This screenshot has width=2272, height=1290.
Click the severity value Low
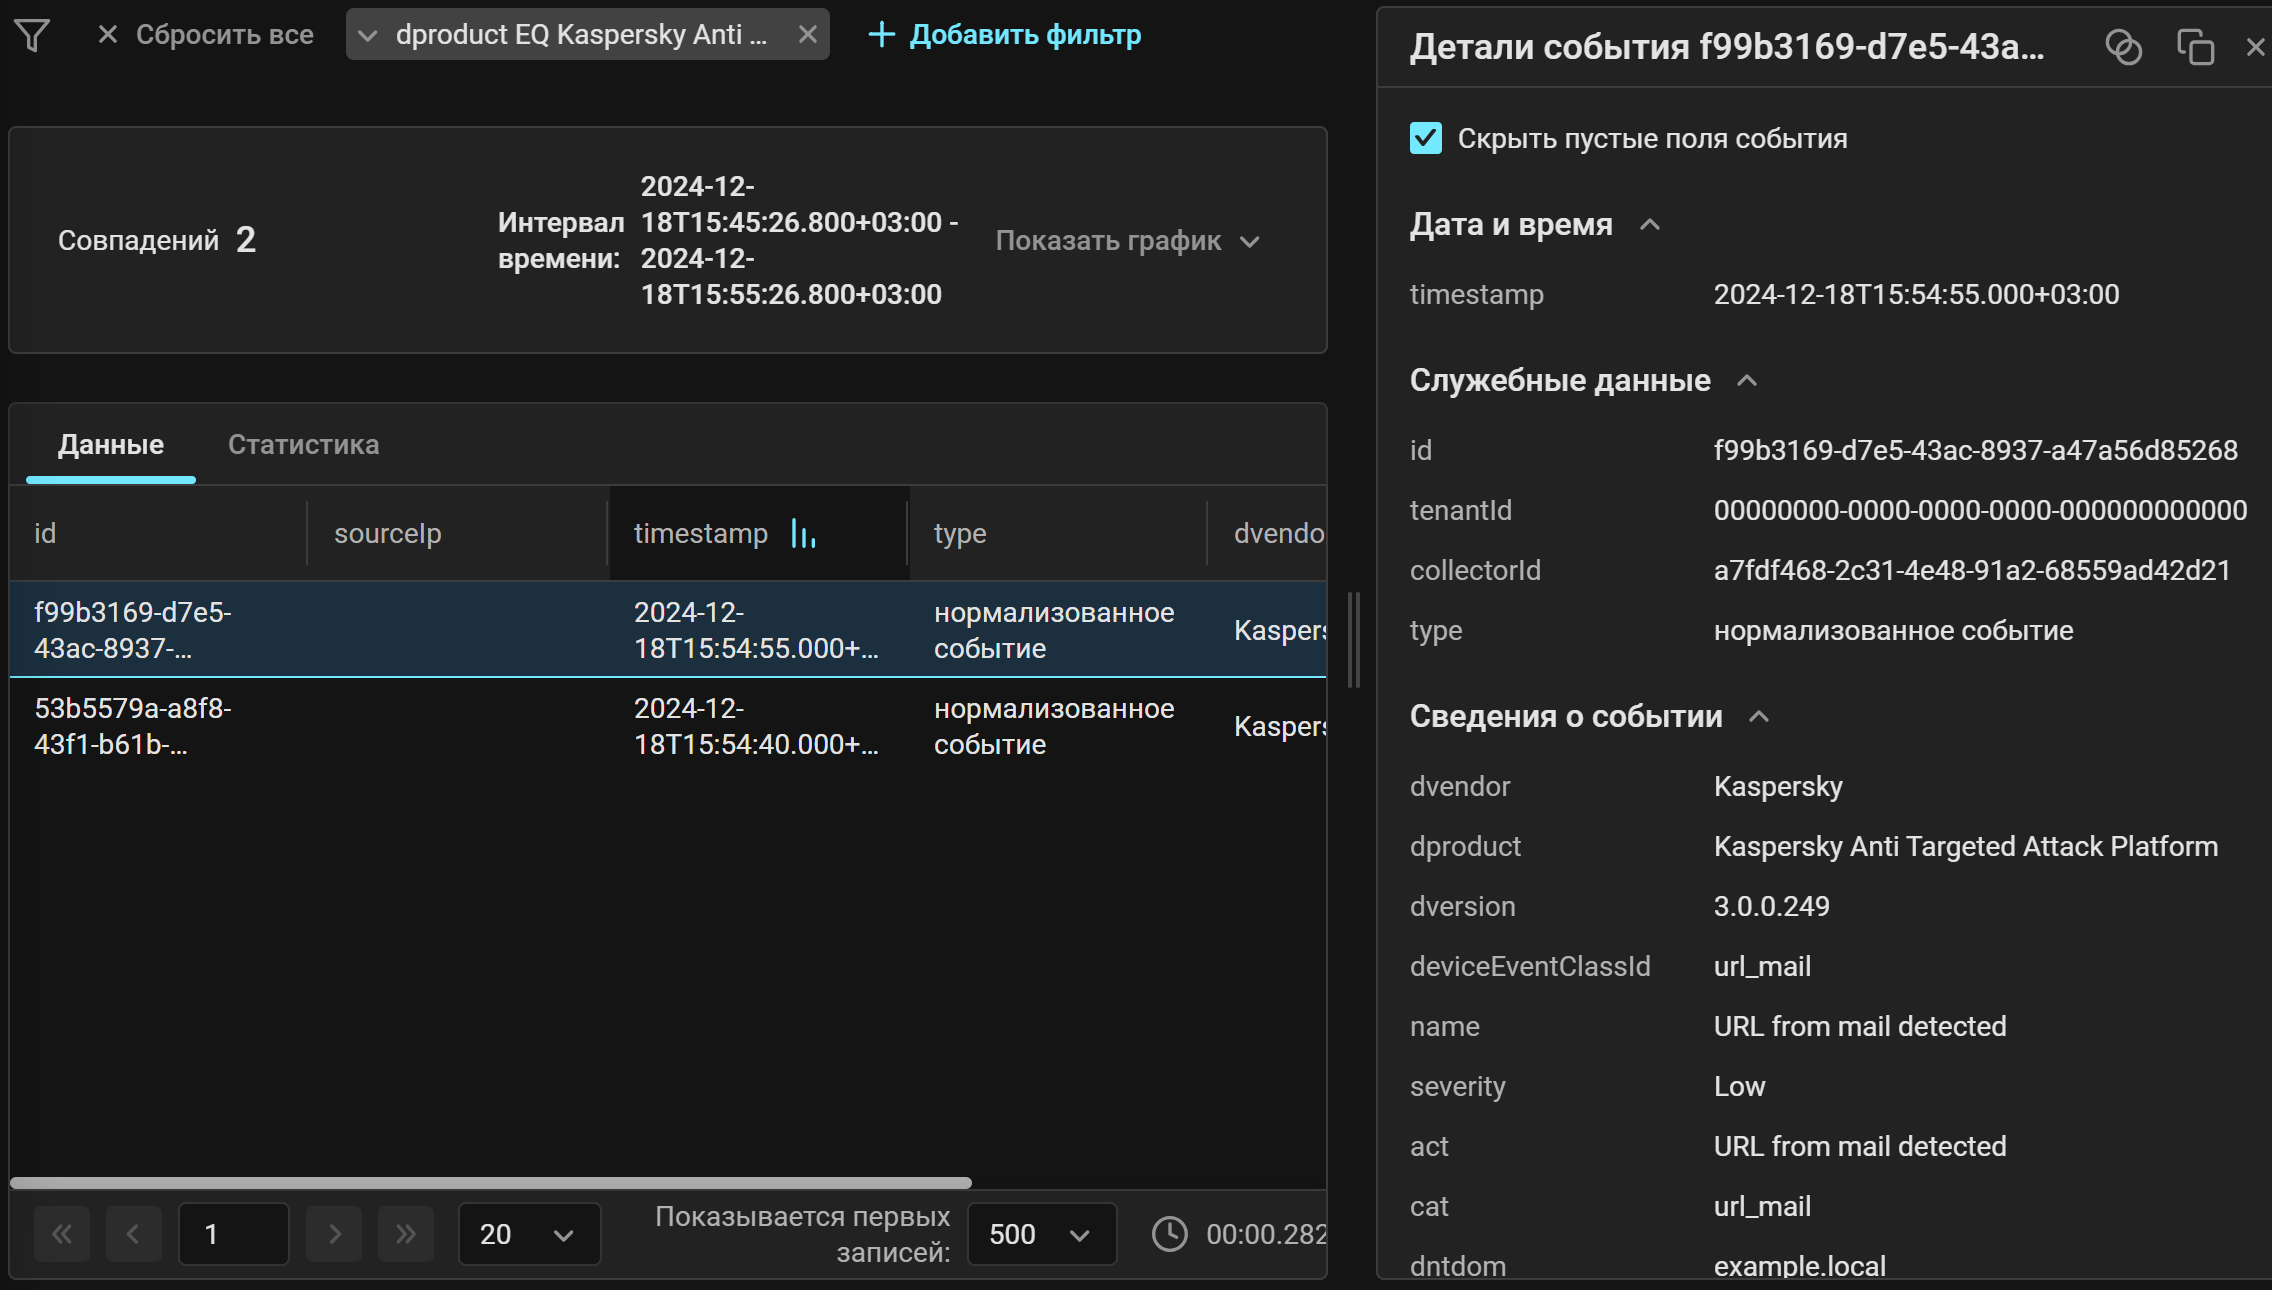[x=1739, y=1087]
